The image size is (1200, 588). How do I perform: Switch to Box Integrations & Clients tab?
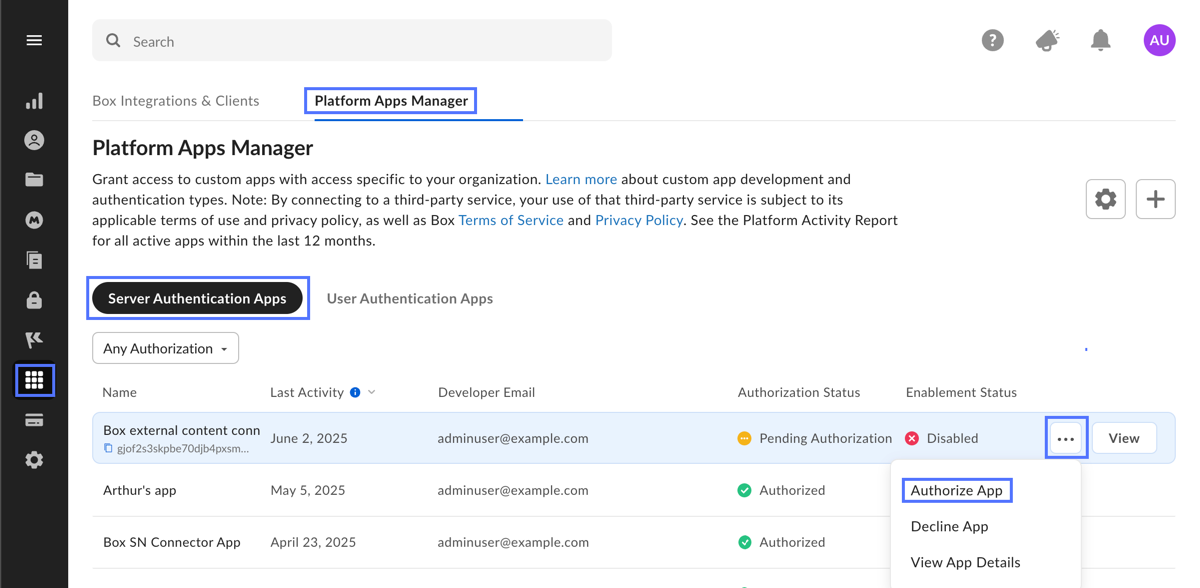tap(176, 100)
